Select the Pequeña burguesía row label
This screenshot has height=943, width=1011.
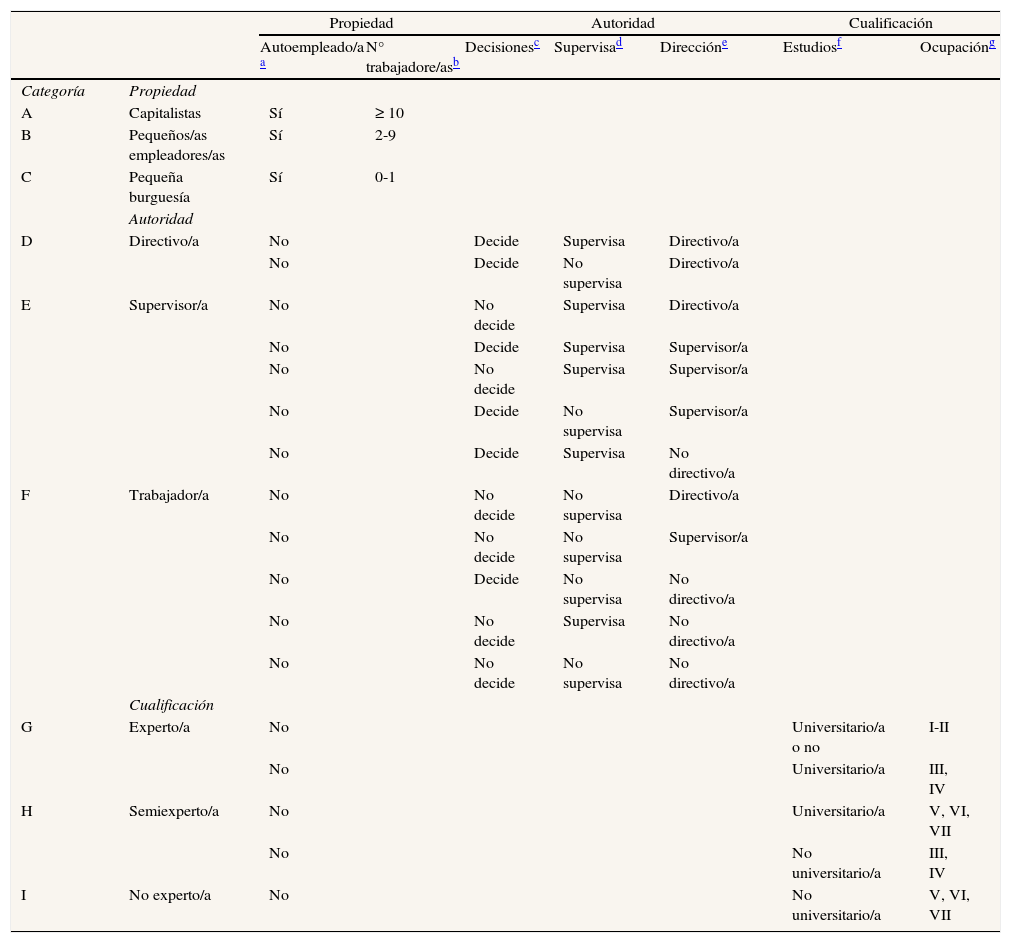[159, 187]
